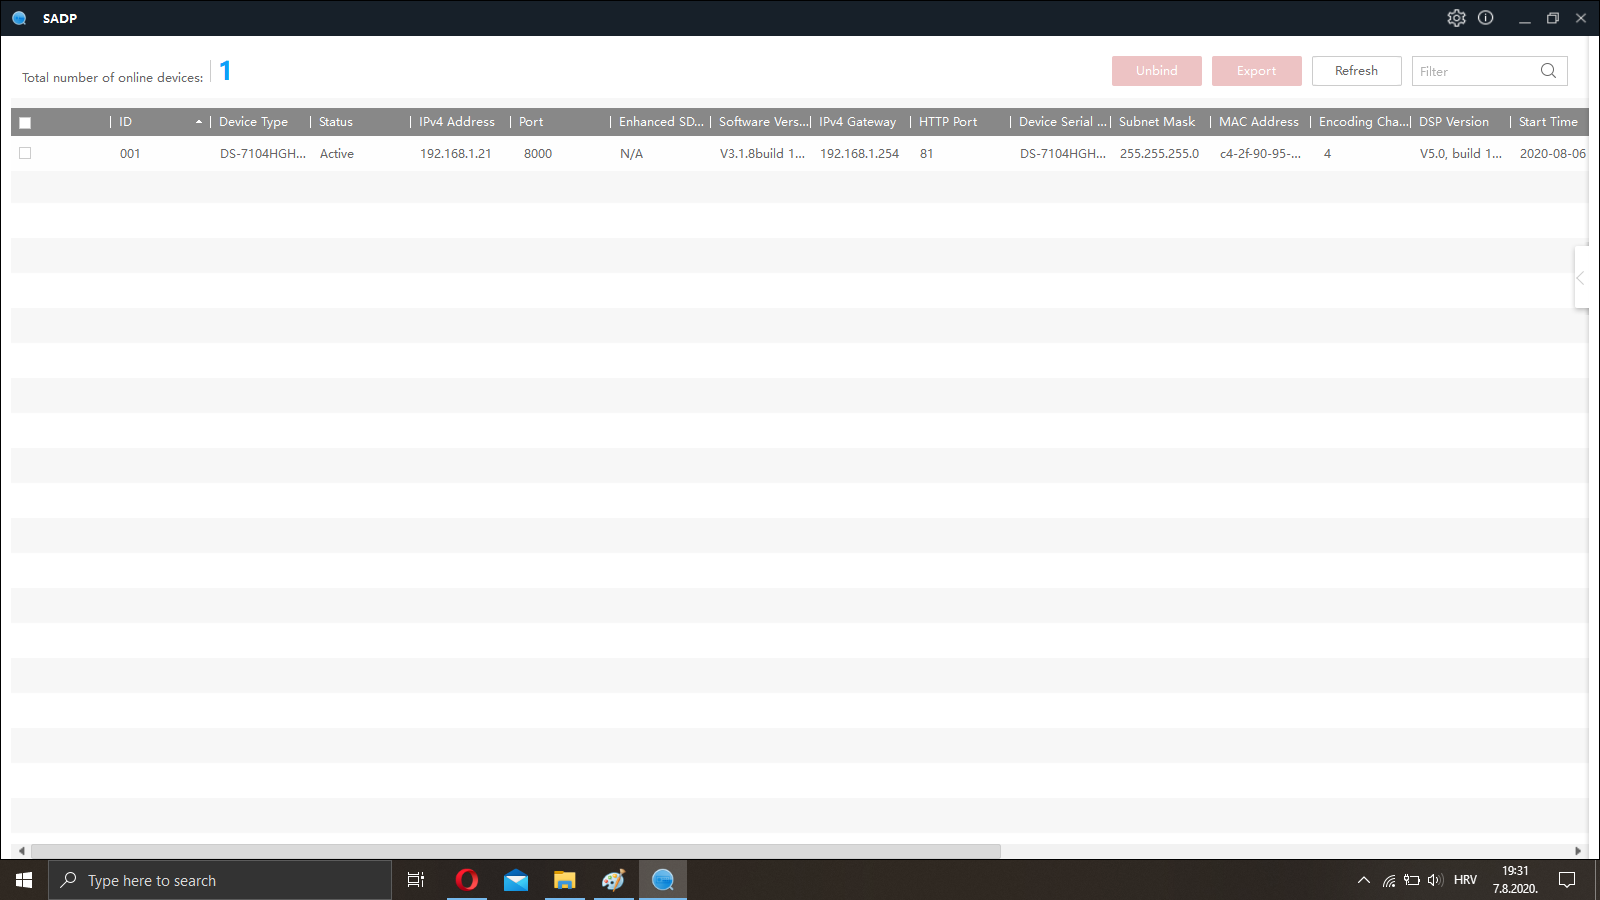Click the info icon in title bar

pyautogui.click(x=1486, y=18)
